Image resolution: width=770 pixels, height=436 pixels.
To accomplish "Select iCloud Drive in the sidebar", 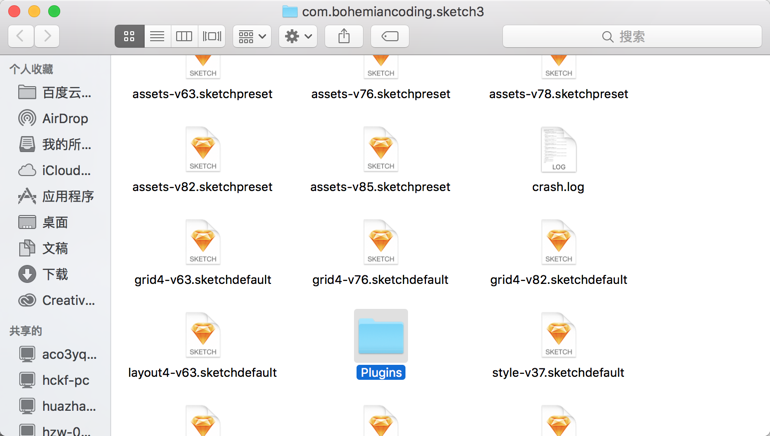I will [55, 170].
